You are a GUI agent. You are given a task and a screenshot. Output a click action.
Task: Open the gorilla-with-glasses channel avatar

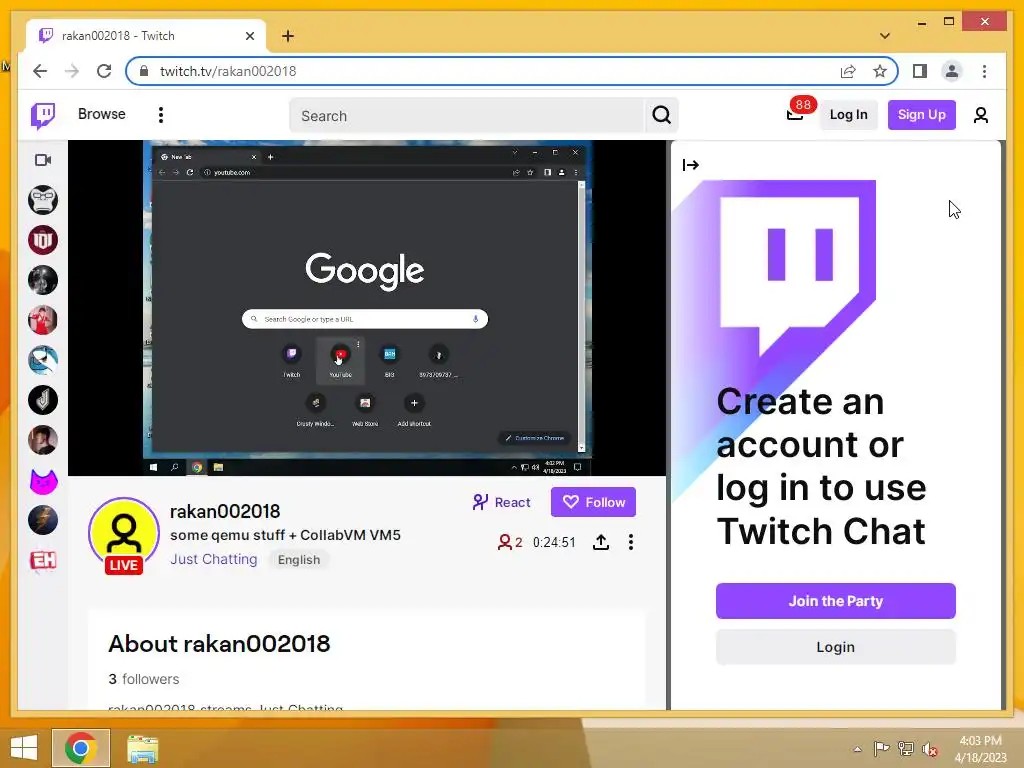pyautogui.click(x=43, y=200)
